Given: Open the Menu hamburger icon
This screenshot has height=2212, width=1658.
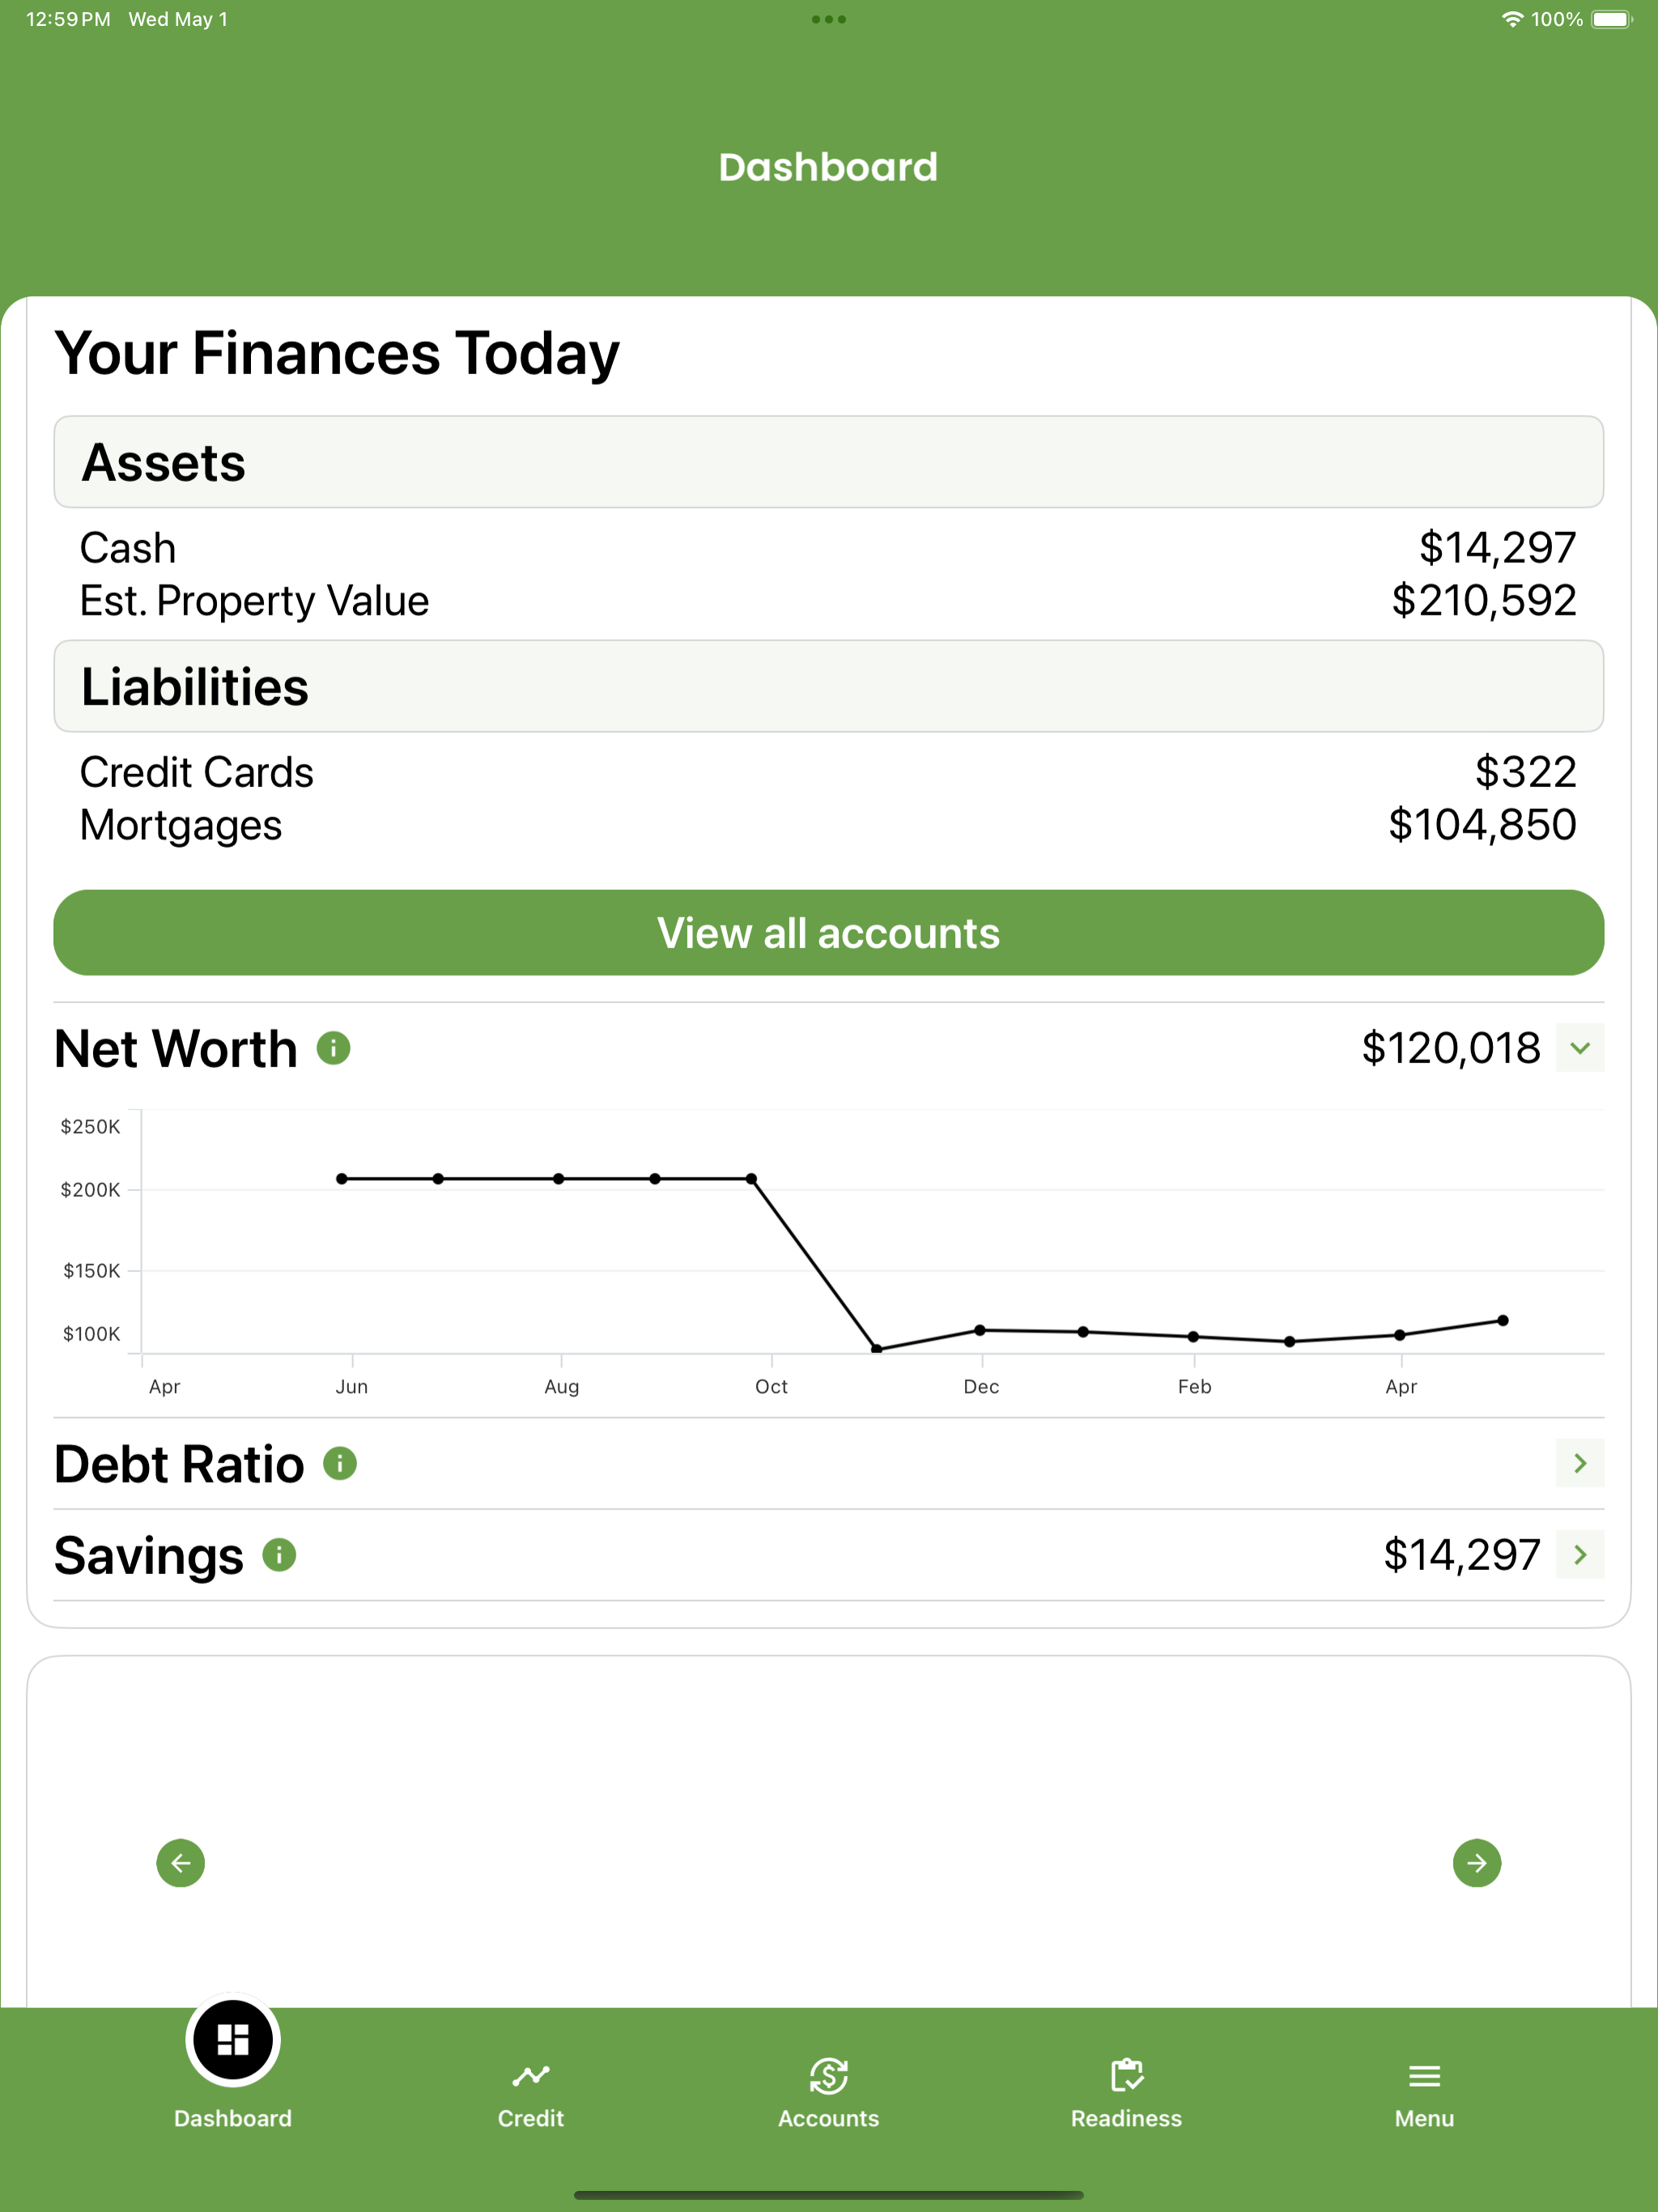Looking at the screenshot, I should pos(1424,2077).
